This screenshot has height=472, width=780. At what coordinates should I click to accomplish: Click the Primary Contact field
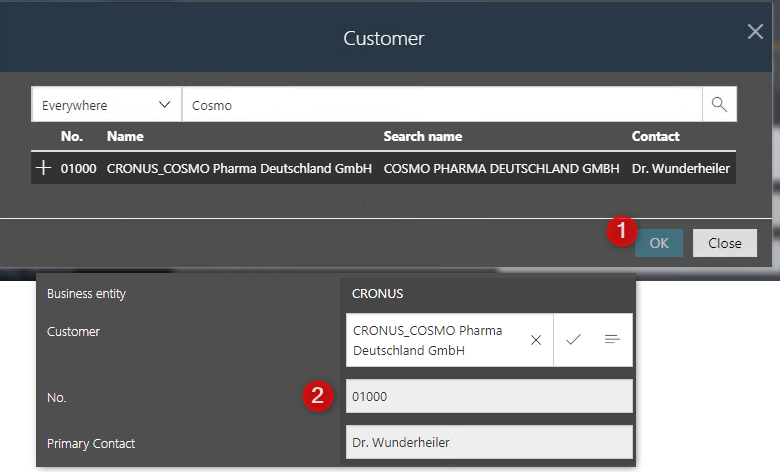click(x=489, y=442)
